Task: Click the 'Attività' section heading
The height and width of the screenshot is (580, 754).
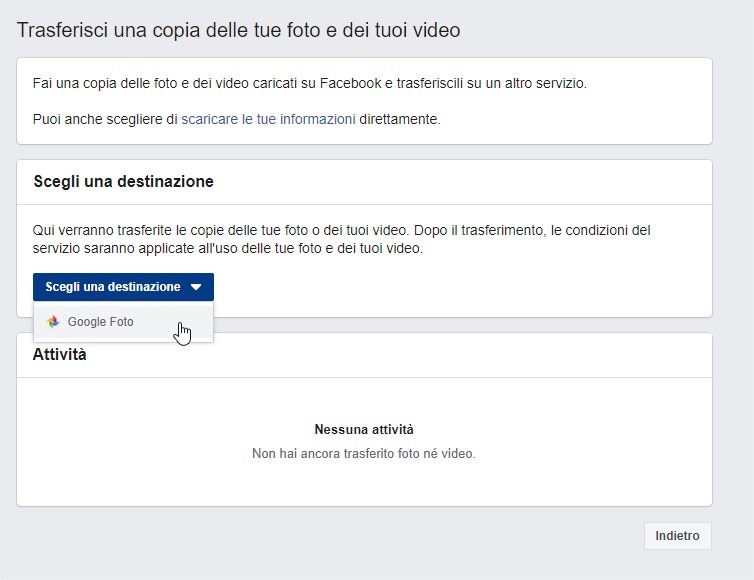Action: coord(59,354)
